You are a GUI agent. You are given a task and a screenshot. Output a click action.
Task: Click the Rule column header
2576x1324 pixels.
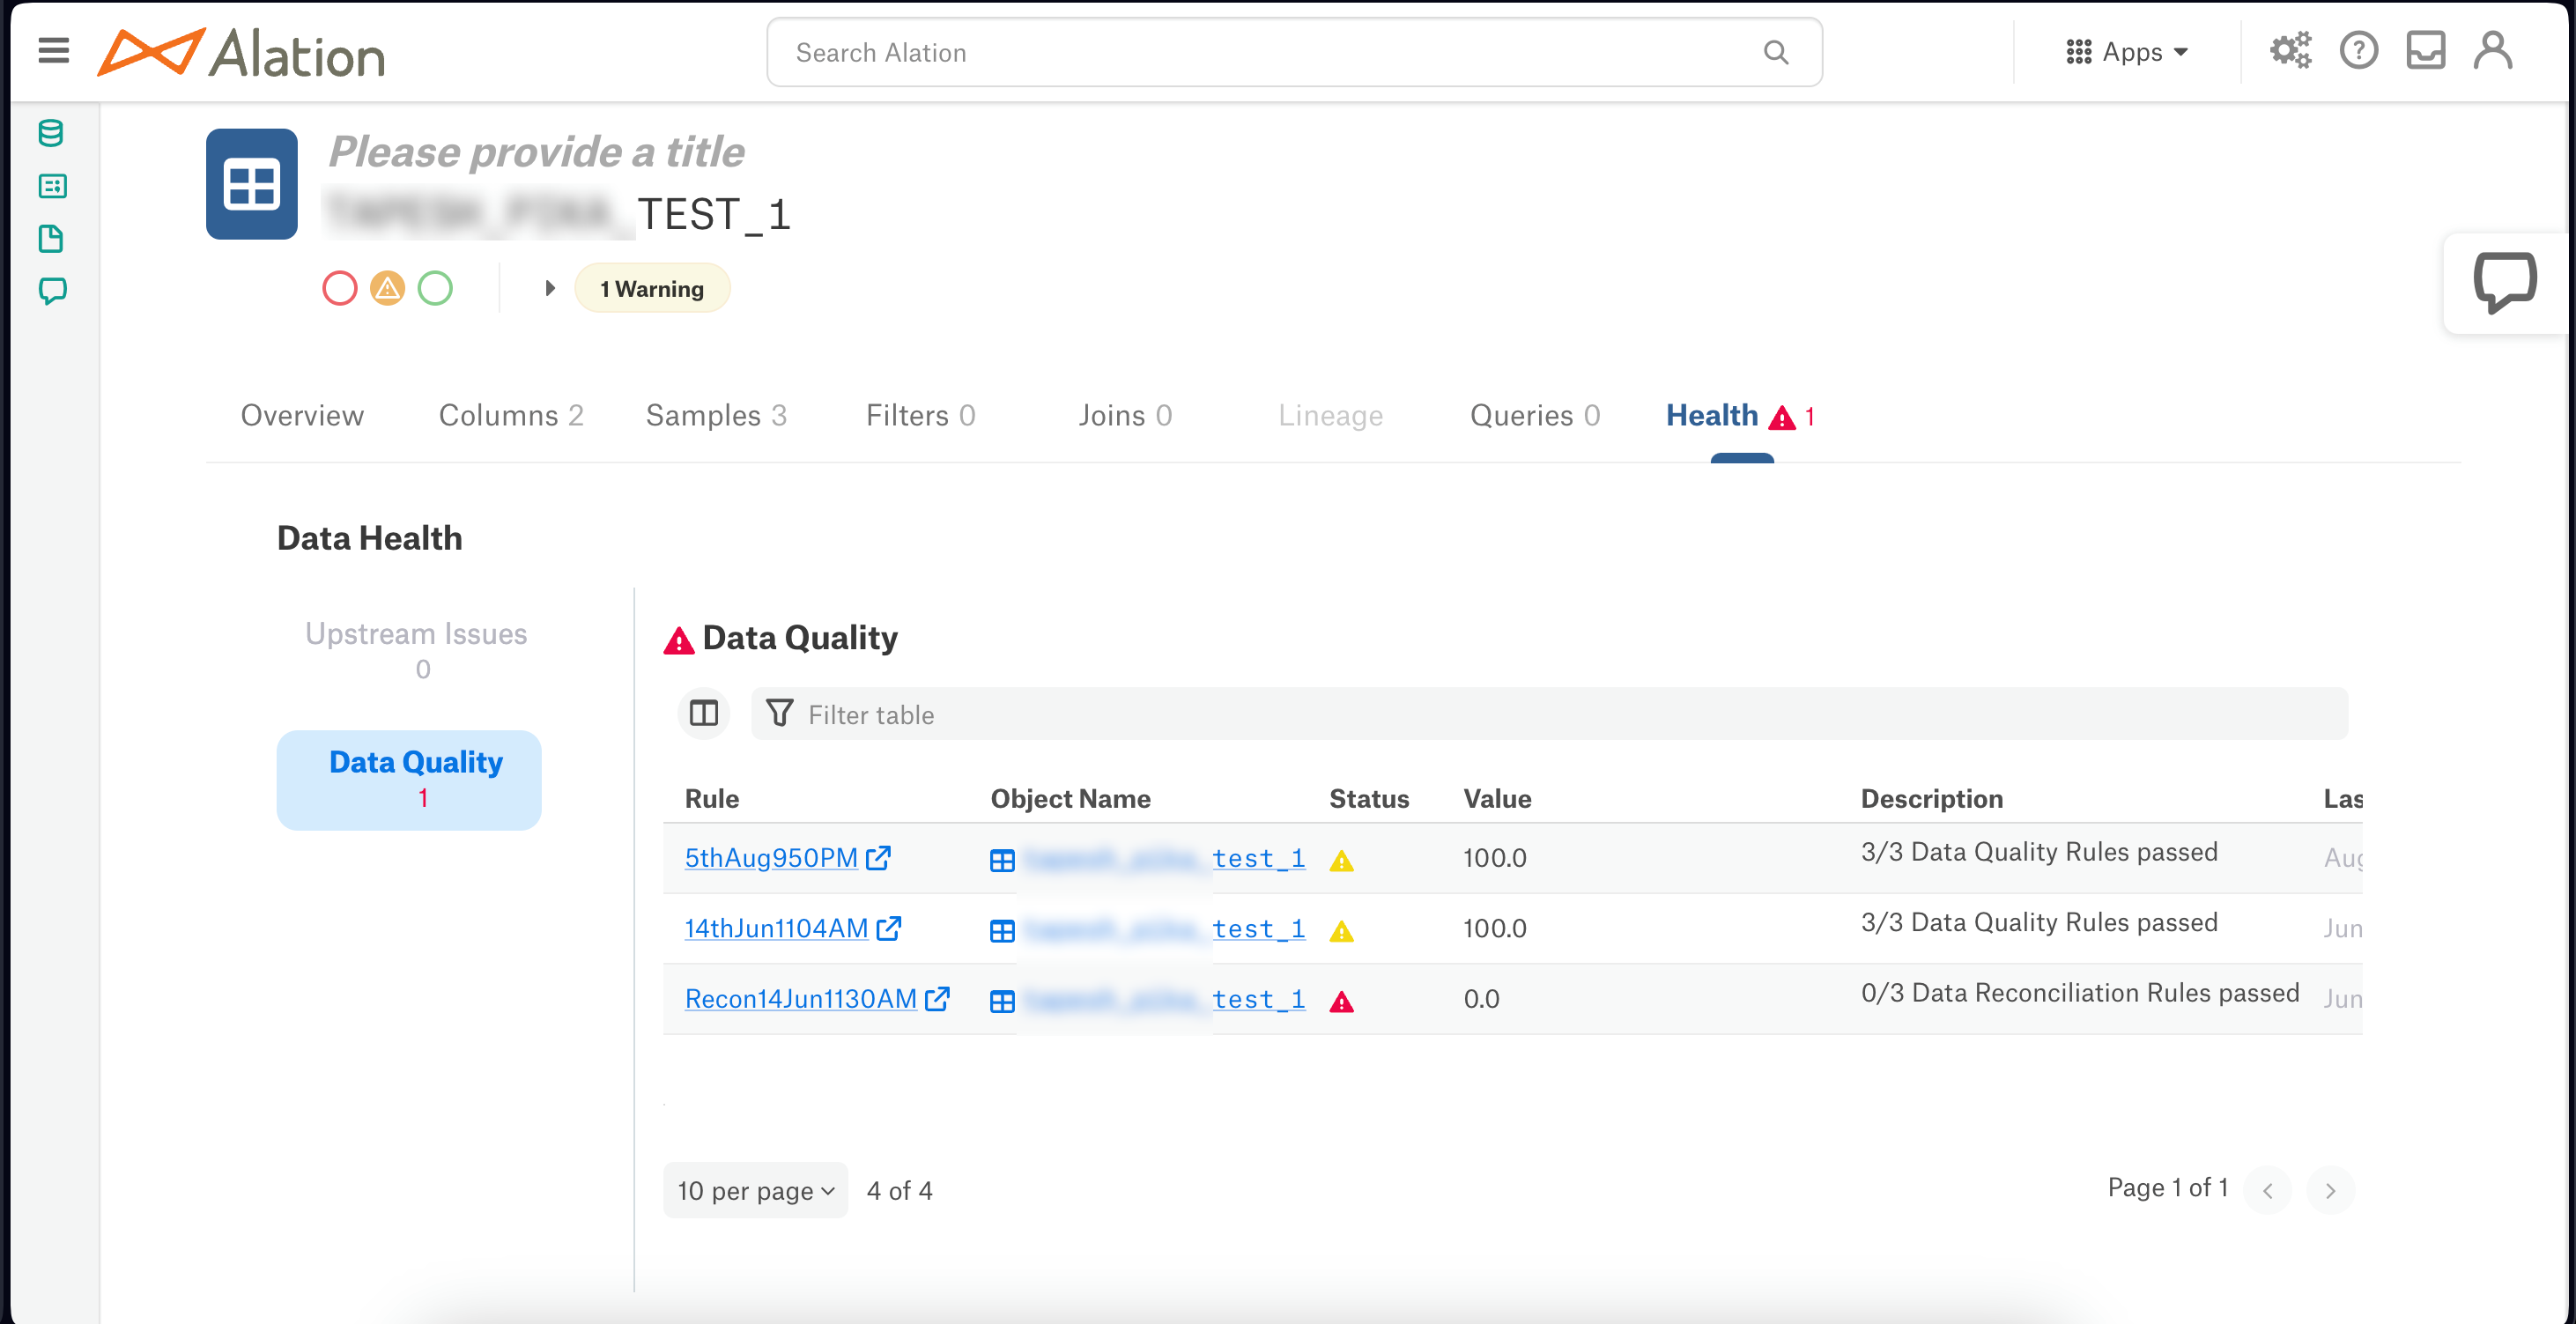711,798
